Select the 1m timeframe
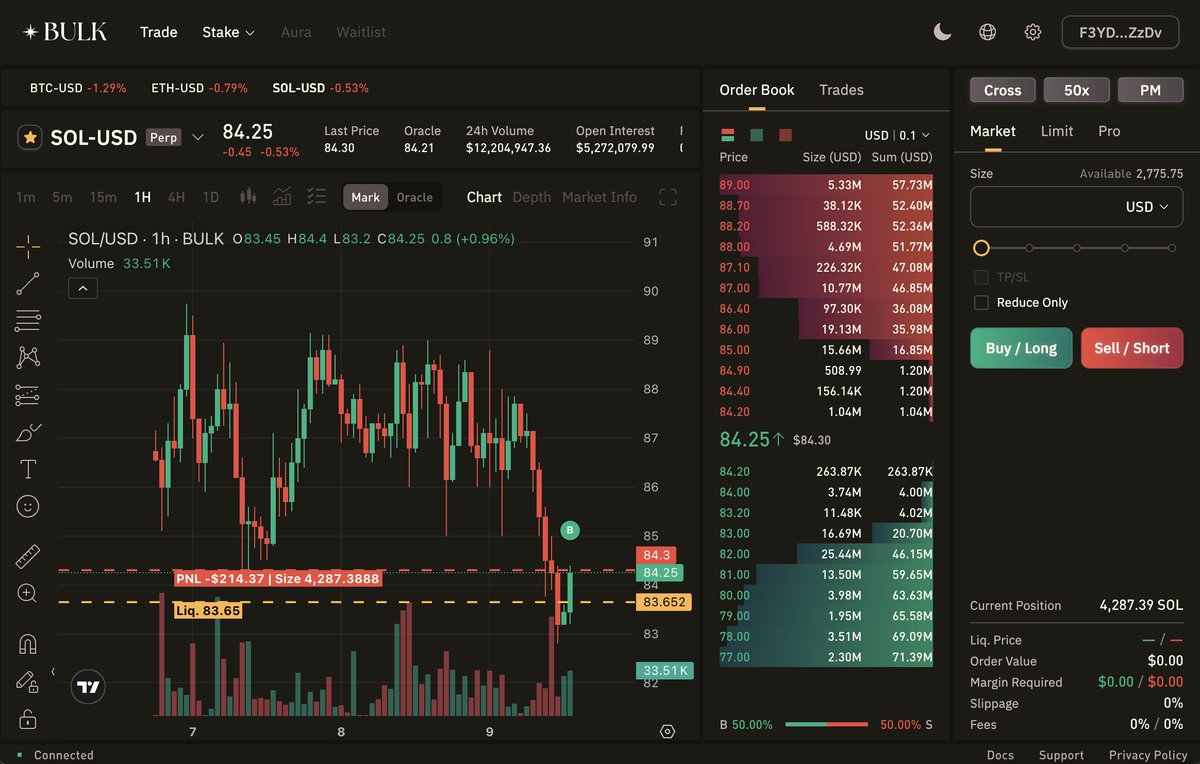The image size is (1200, 764). pos(25,197)
